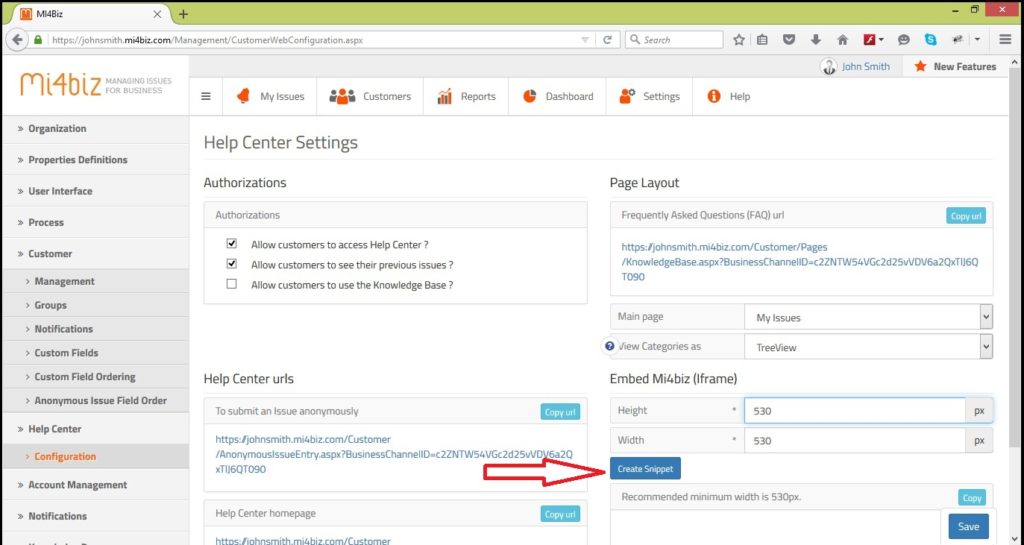Uncheck Allow customers to access Help Center
The image size is (1024, 545).
click(x=232, y=244)
